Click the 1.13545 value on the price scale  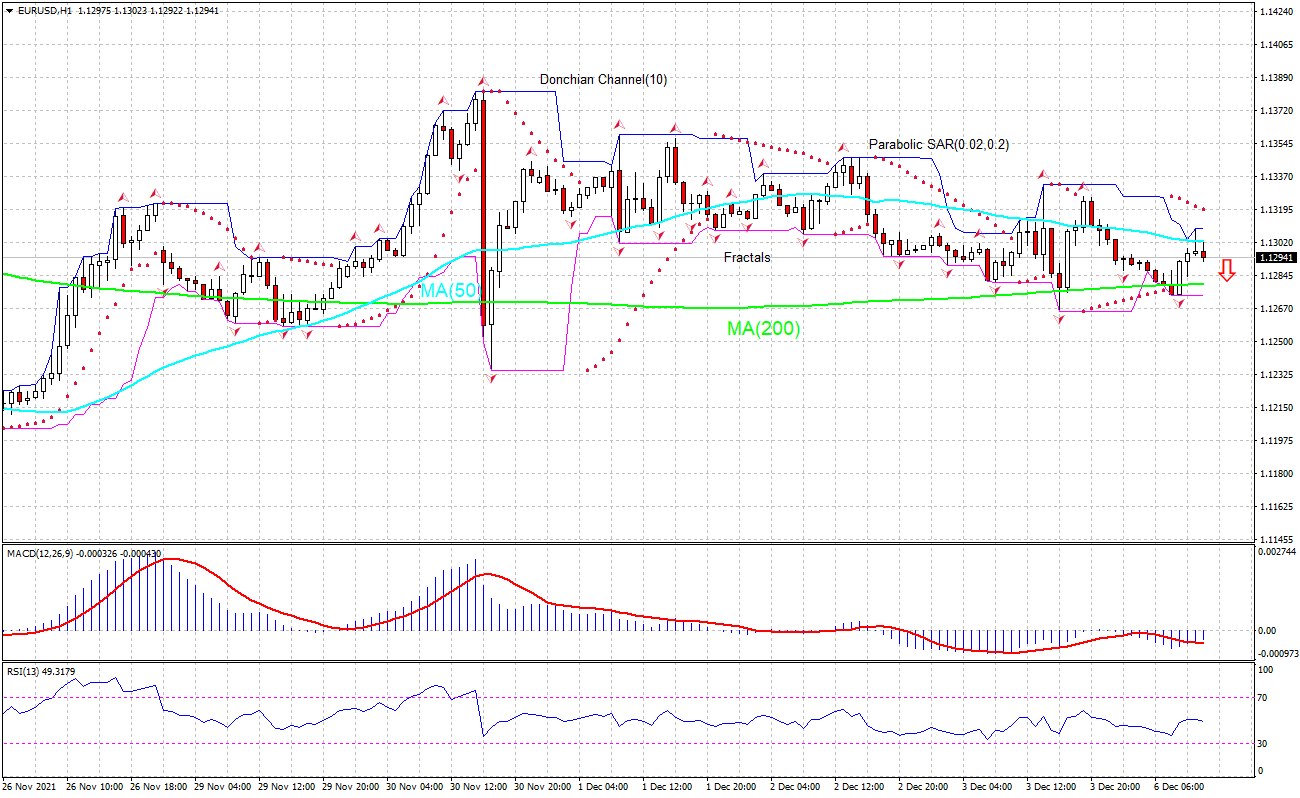tap(1277, 144)
